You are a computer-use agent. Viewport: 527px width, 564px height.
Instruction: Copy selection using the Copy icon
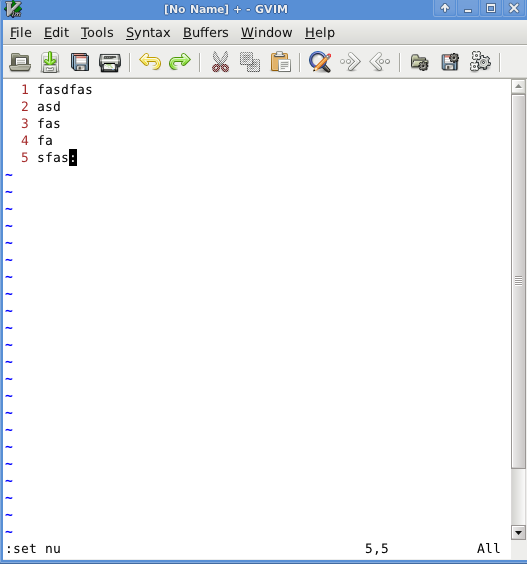(x=250, y=62)
